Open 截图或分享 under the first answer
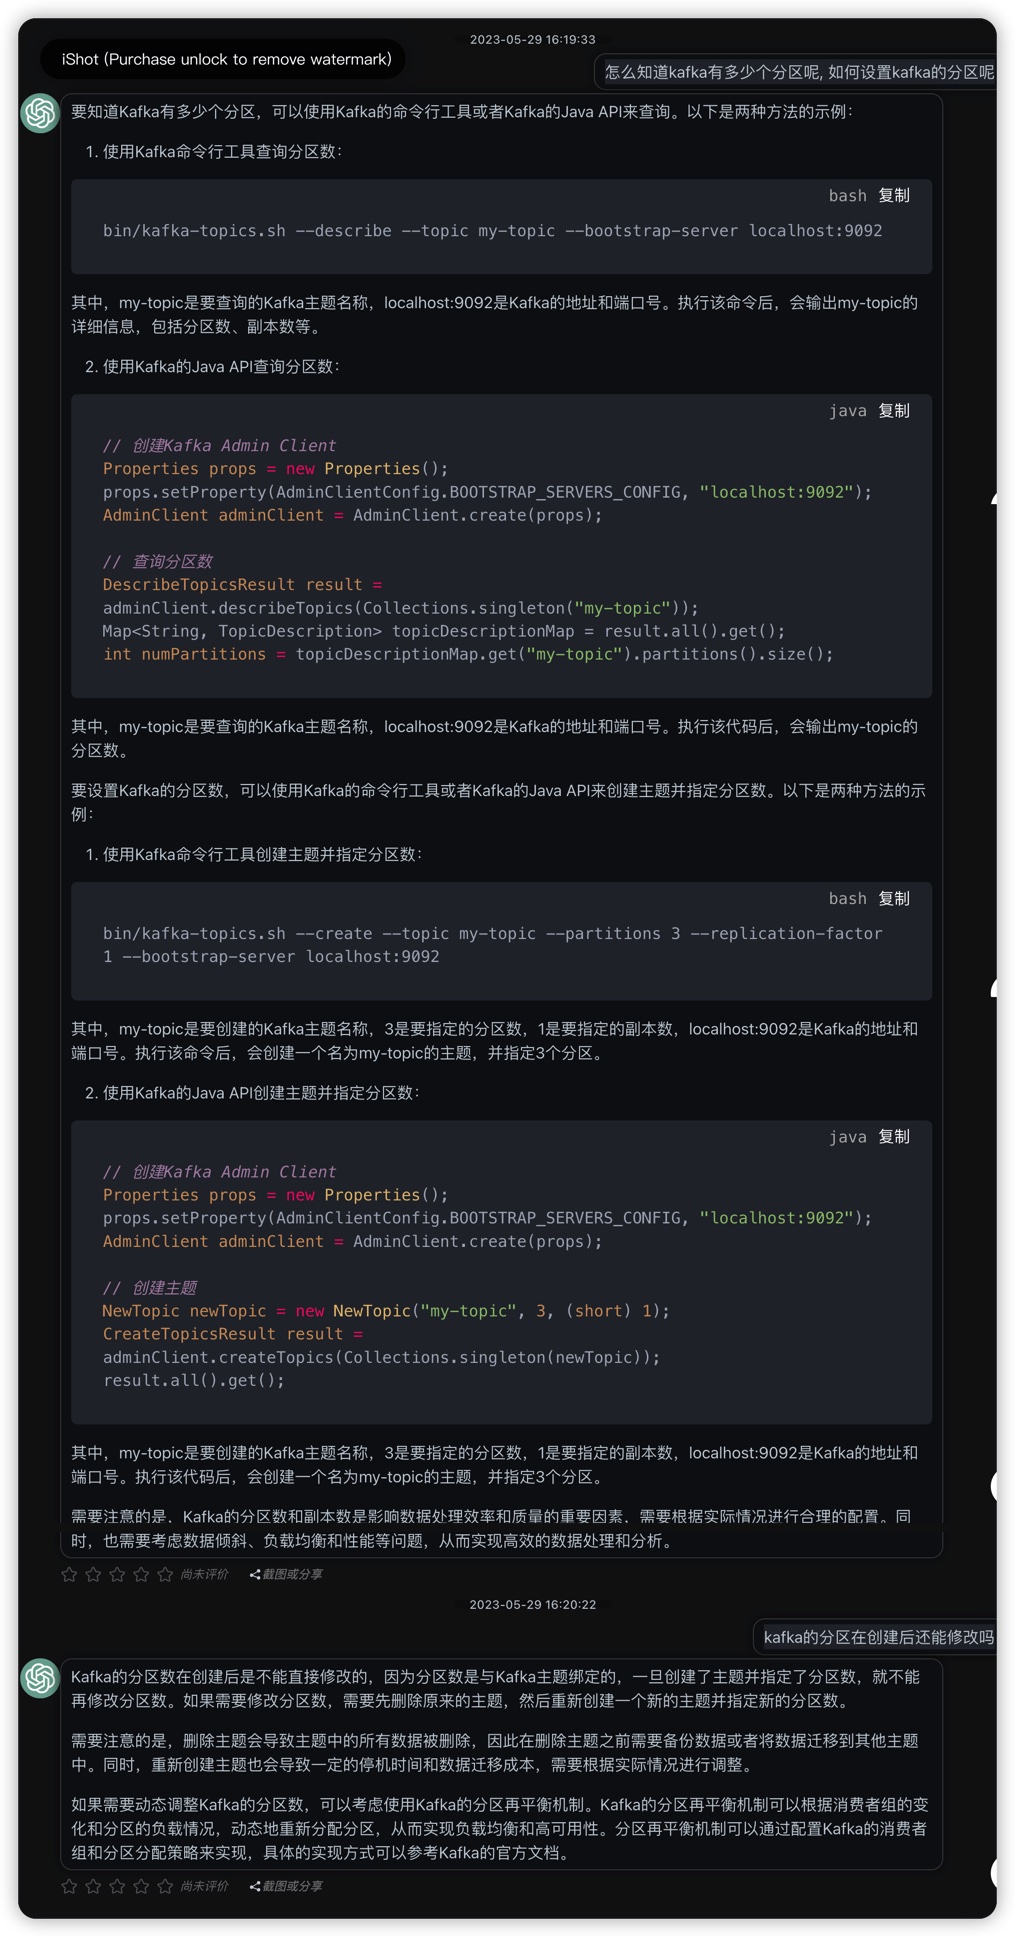Image resolution: width=1015 pixels, height=1937 pixels. (287, 1574)
